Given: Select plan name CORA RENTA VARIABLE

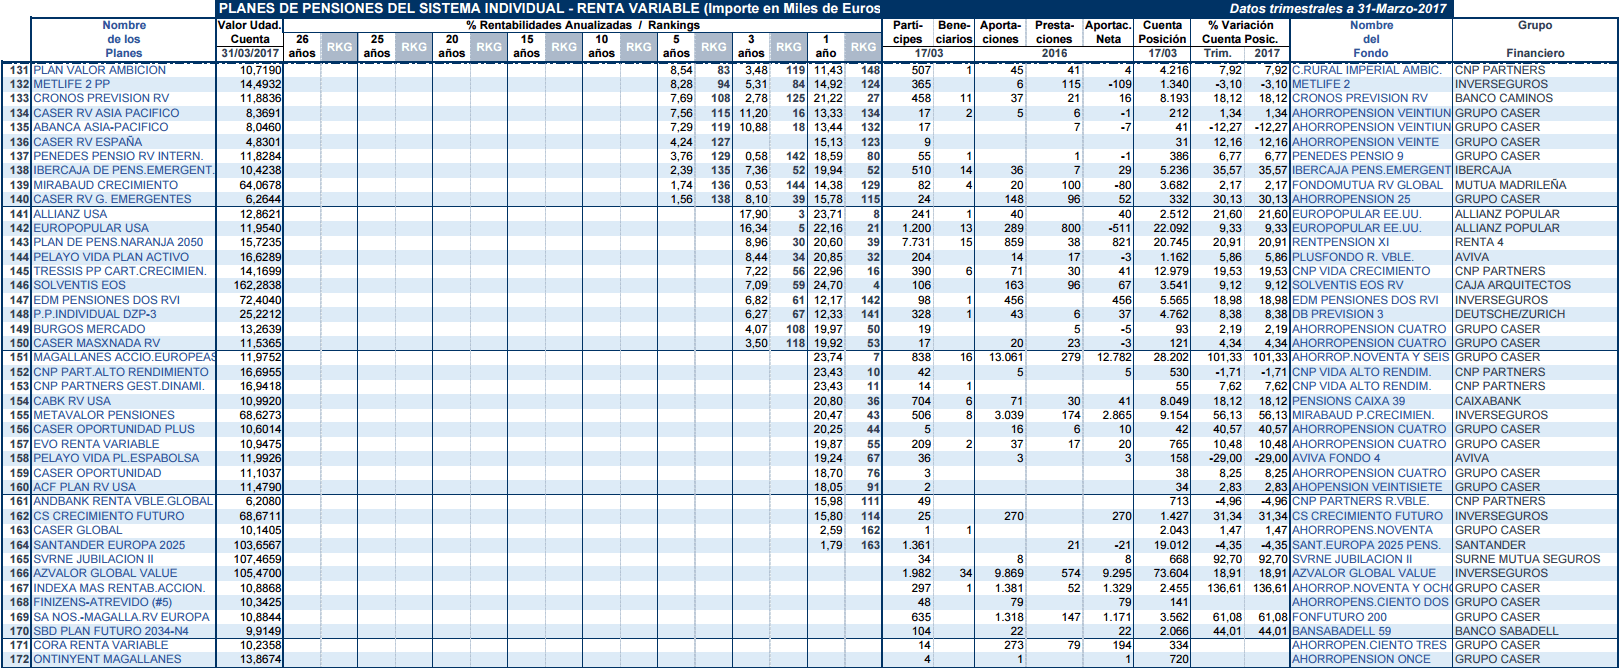Looking at the screenshot, I should (101, 645).
